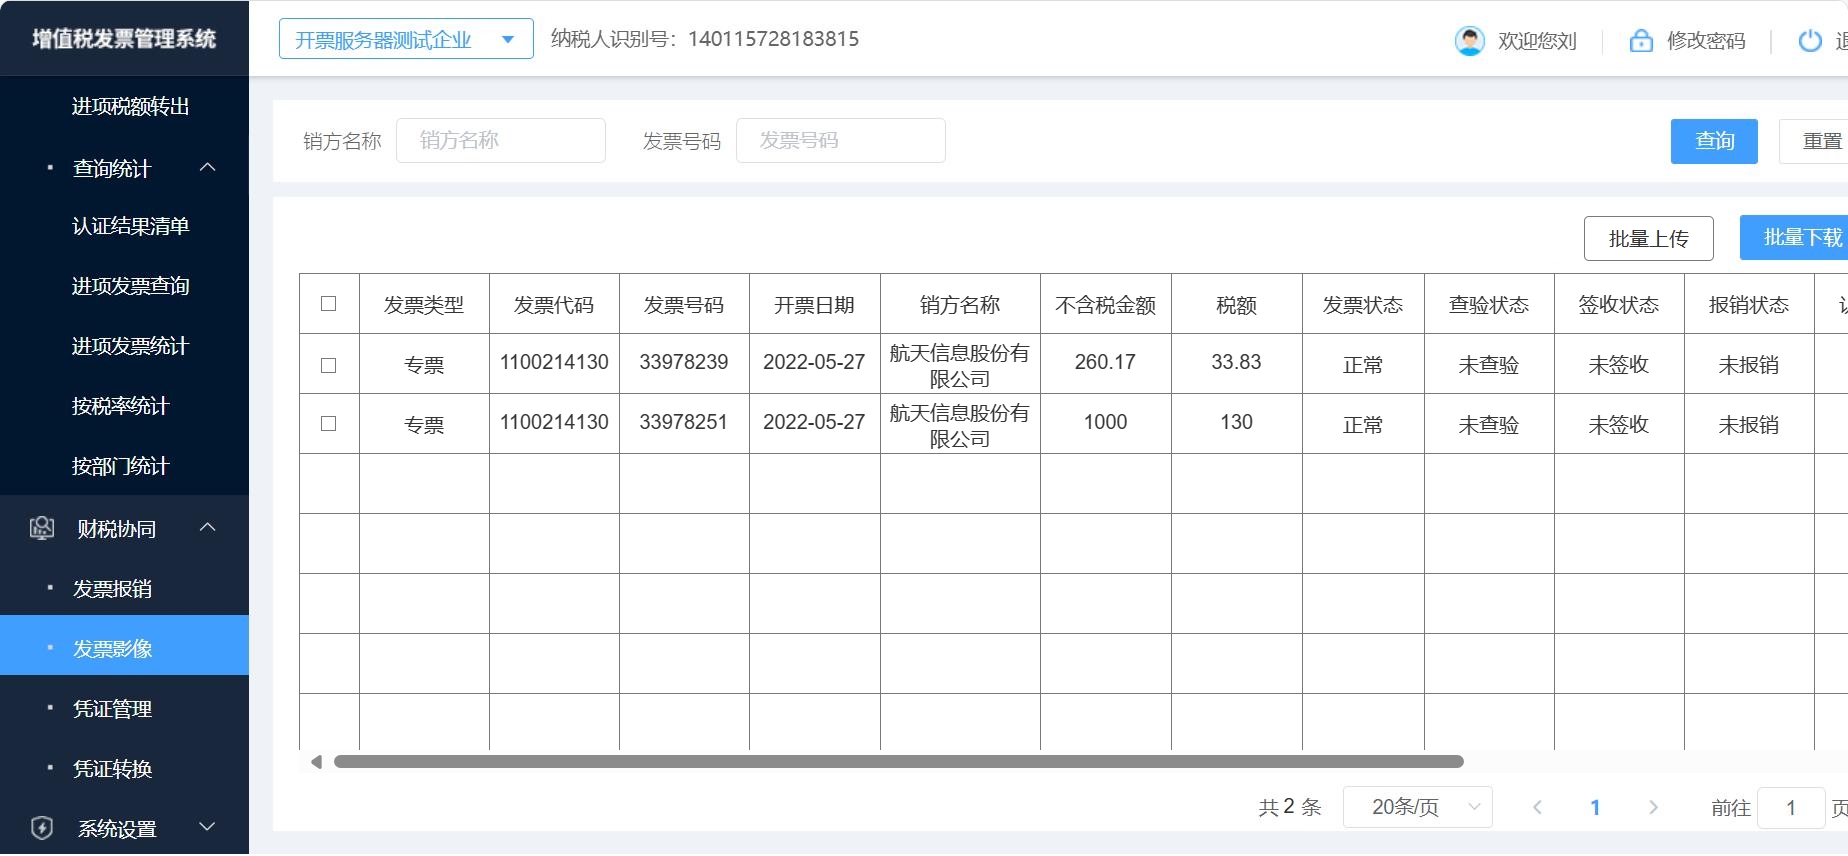Viewport: 1848px width, 856px height.
Task: Click tax amount cell 33.83
Action: coord(1236,362)
